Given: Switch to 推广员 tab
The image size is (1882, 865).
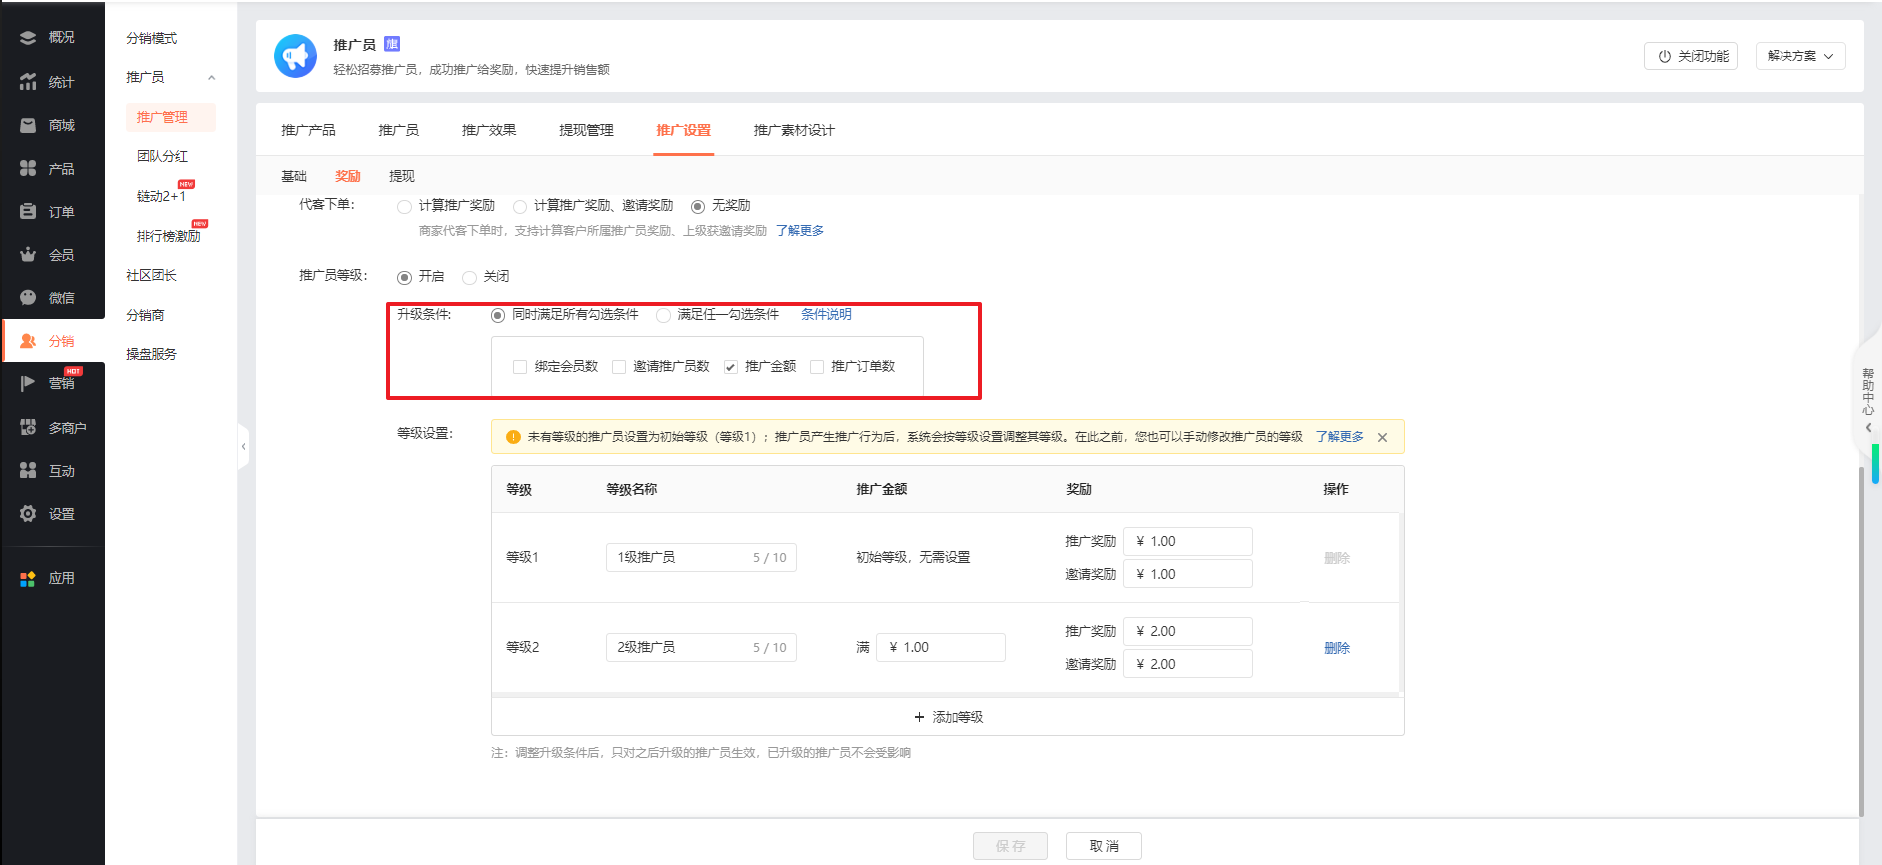Looking at the screenshot, I should tap(398, 130).
